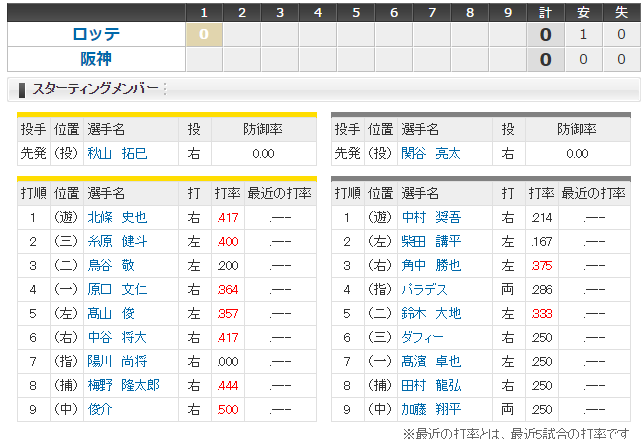Screen dimensions: 644x439
Task: Click 秋山 拓巳 ERA value 0.00
Action: coord(263,154)
